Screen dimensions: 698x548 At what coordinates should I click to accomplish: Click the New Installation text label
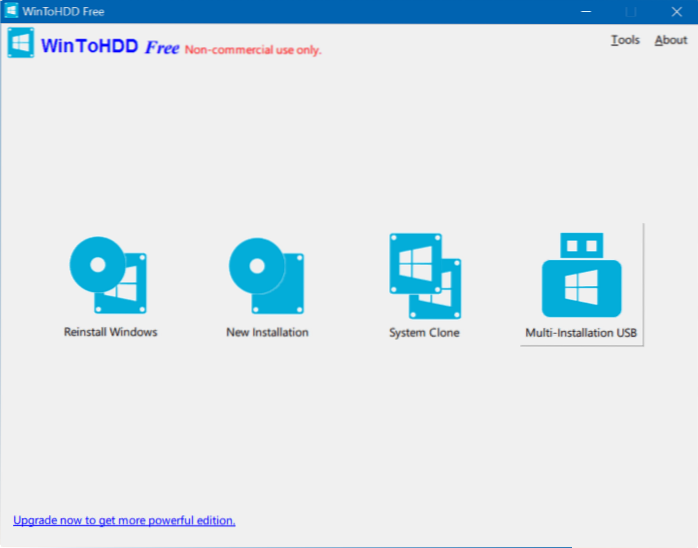pos(267,332)
